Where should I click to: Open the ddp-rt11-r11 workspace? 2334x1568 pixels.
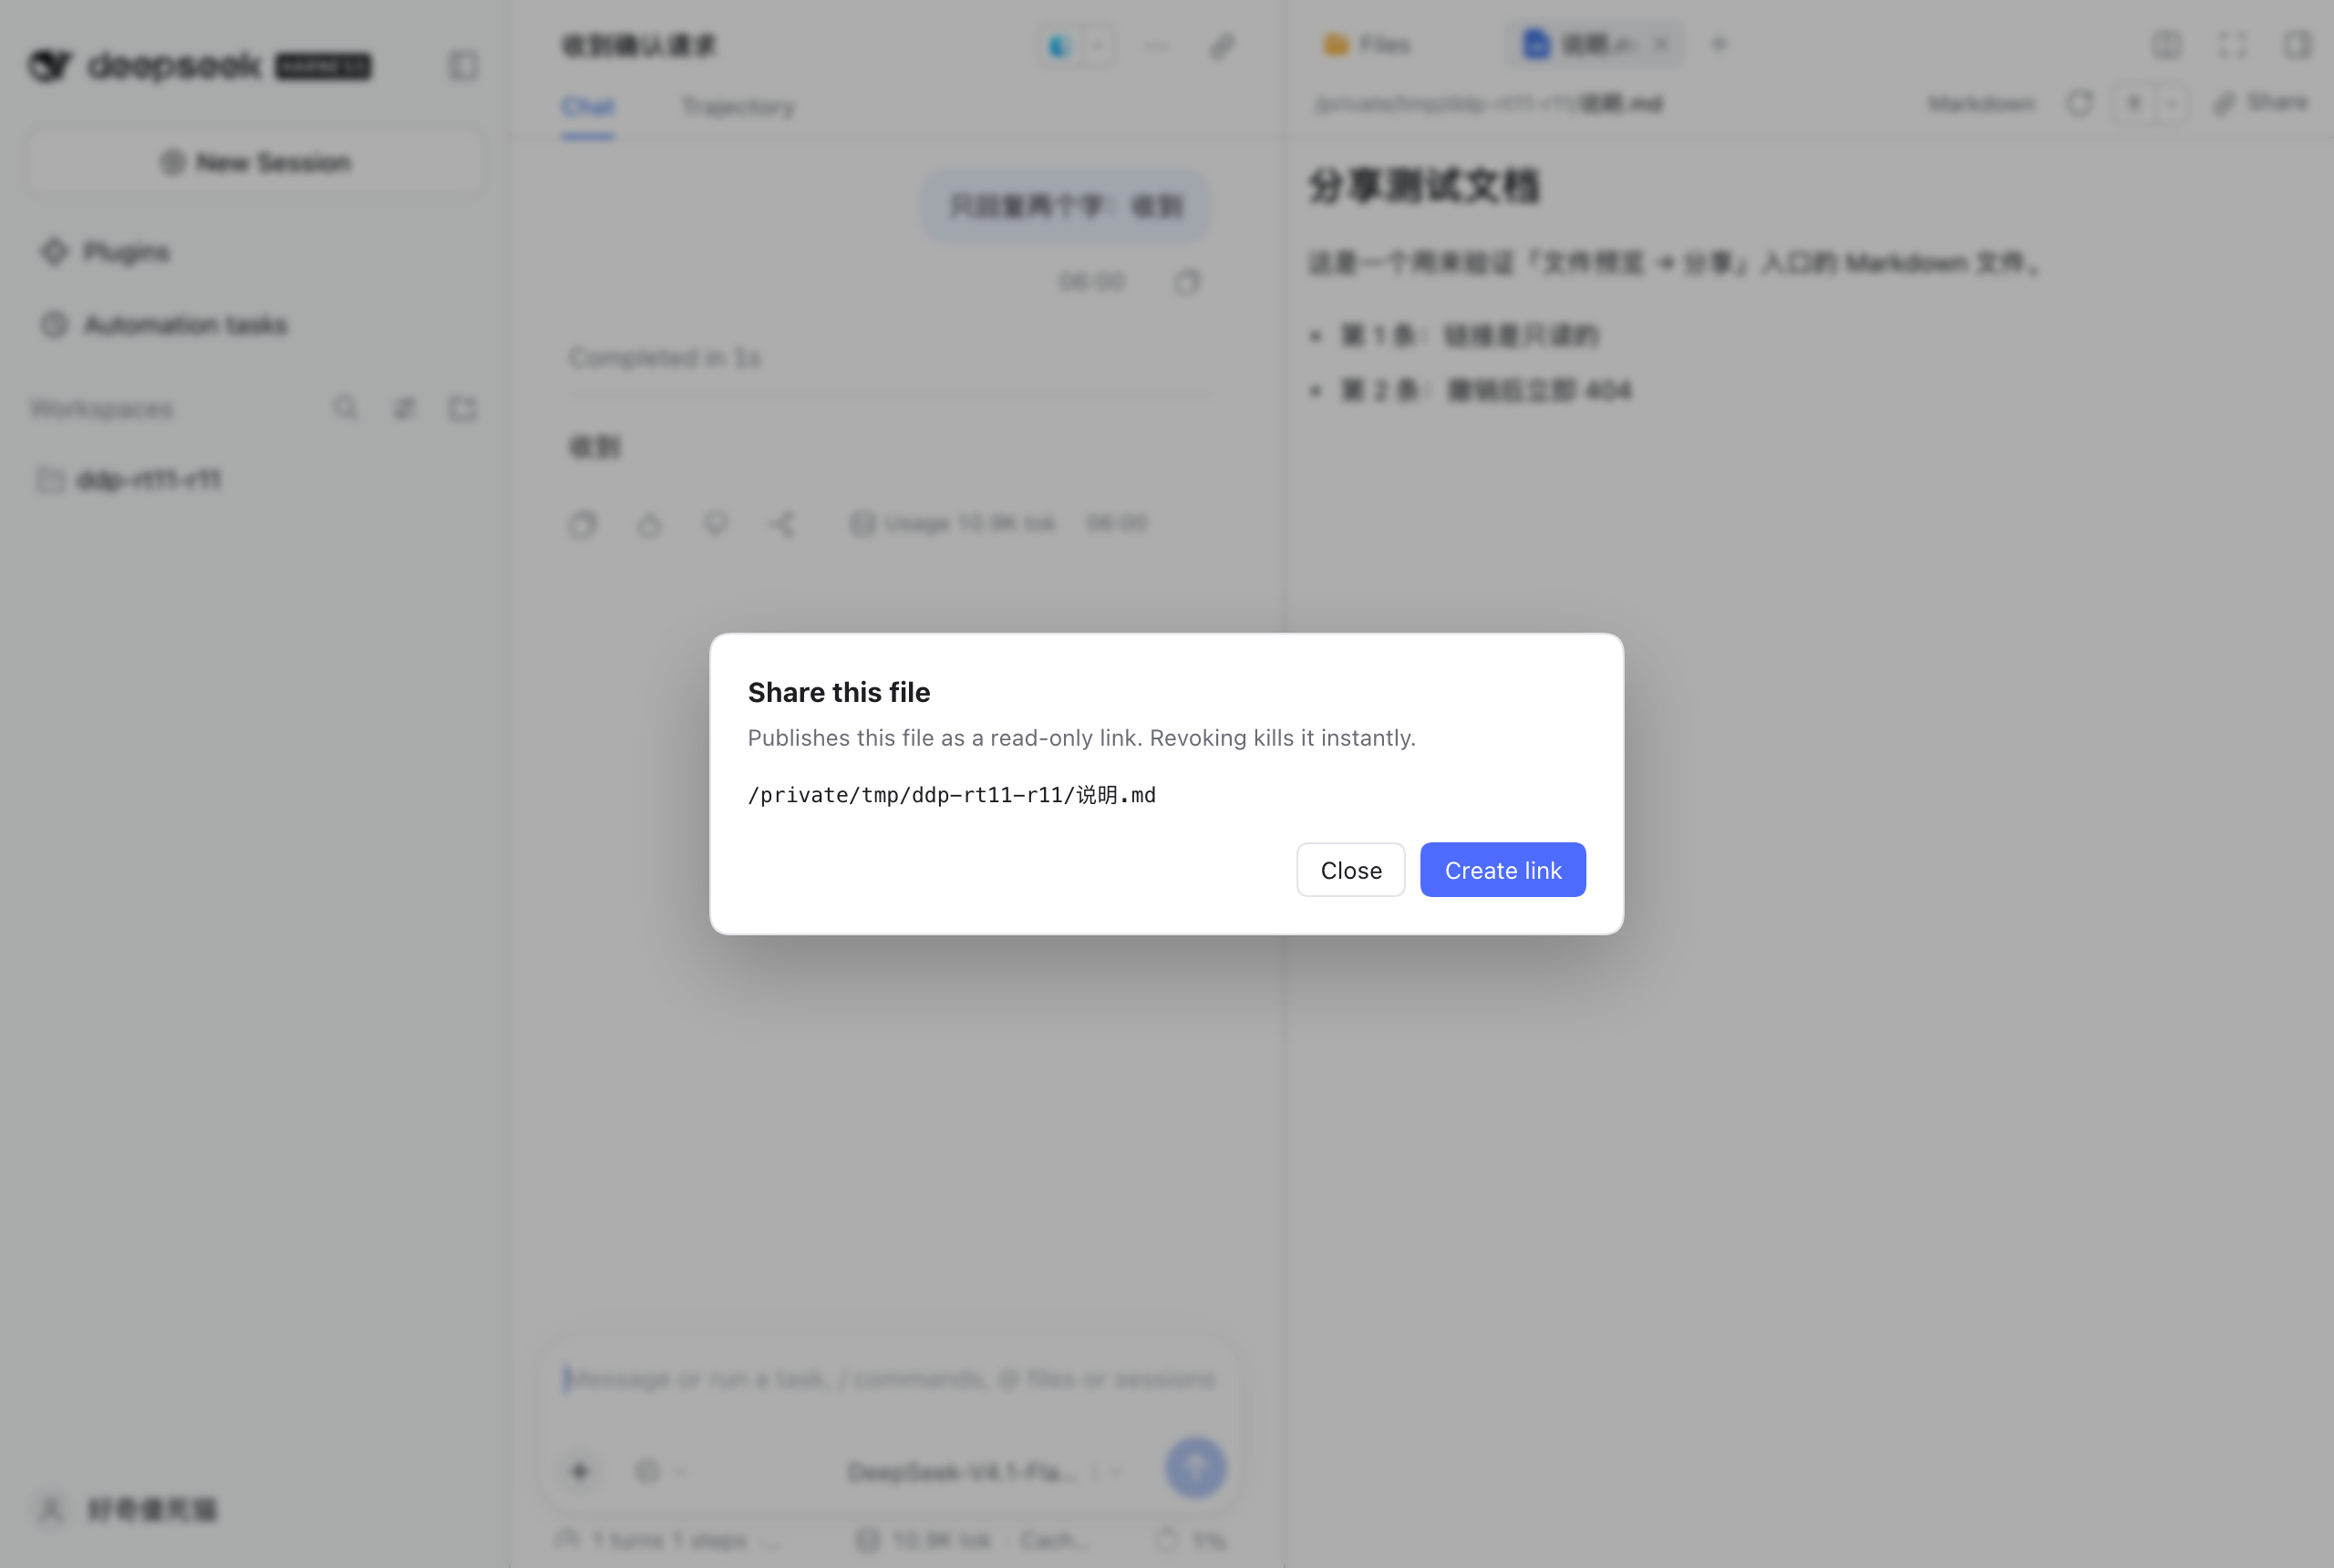coord(129,480)
